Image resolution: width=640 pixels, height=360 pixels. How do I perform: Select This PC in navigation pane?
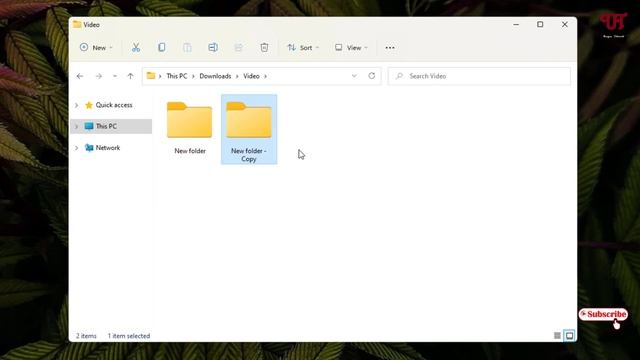coord(107,127)
